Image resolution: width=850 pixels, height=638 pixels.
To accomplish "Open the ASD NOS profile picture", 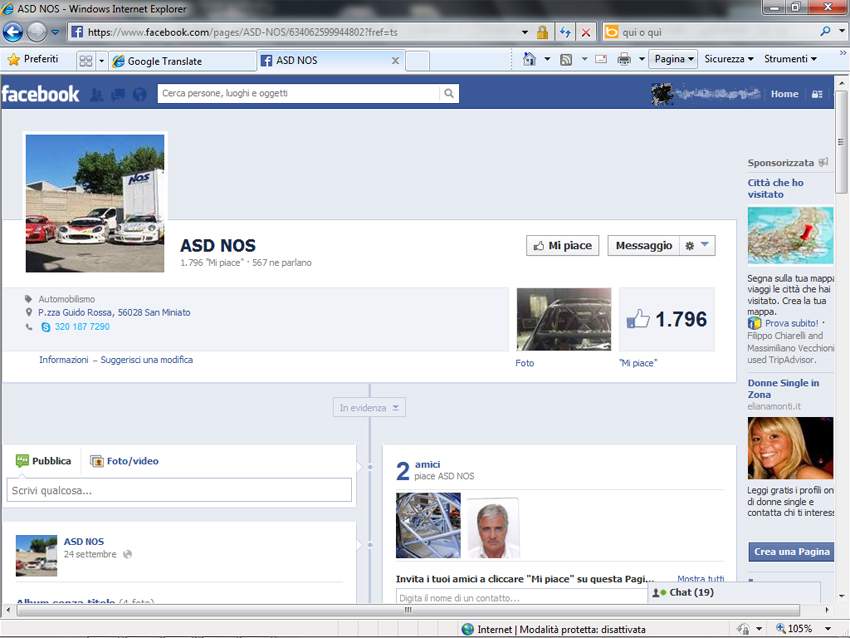I will tap(95, 203).
